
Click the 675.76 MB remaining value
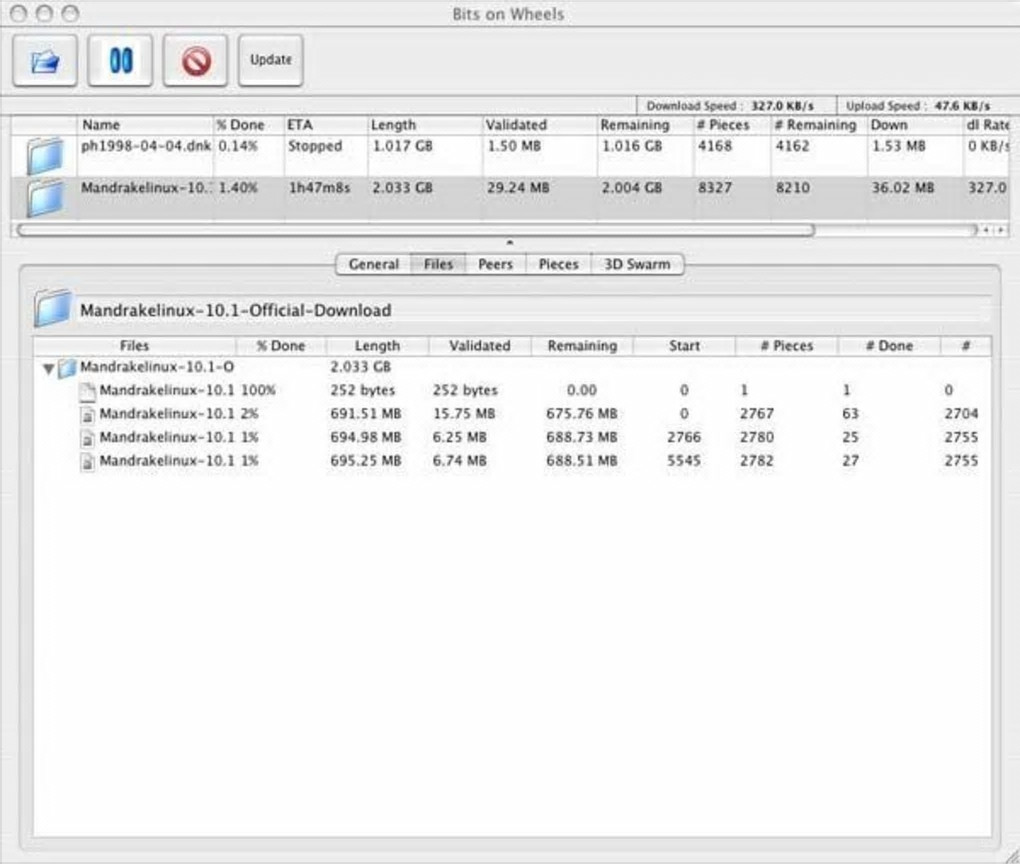582,414
